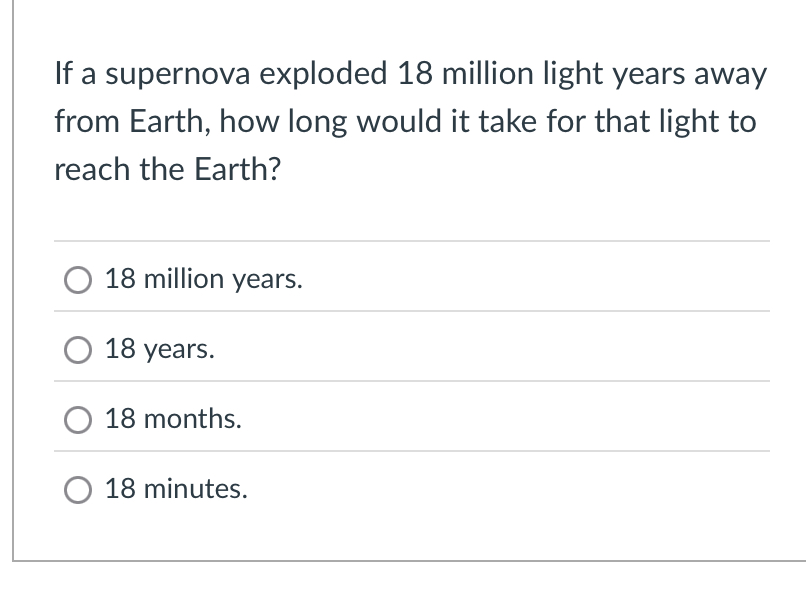The width and height of the screenshot is (806, 597).
Task: Select the "18 minutes." radio button
Action: point(77,490)
